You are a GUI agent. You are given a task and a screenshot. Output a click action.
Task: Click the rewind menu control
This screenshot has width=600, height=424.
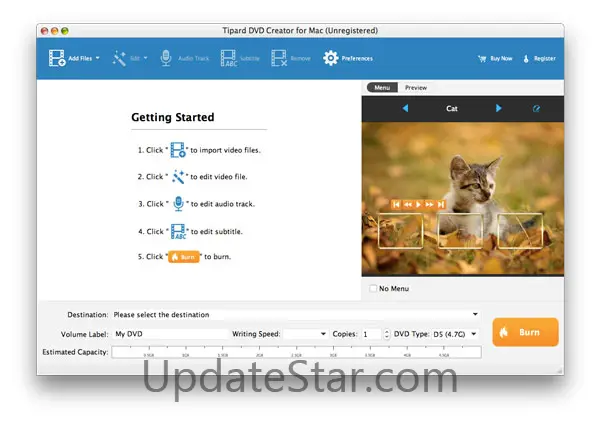(408, 204)
